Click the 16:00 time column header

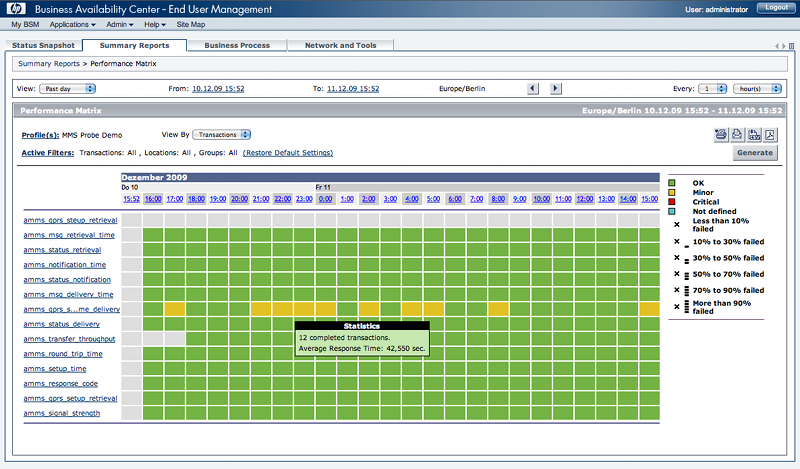pyautogui.click(x=153, y=199)
